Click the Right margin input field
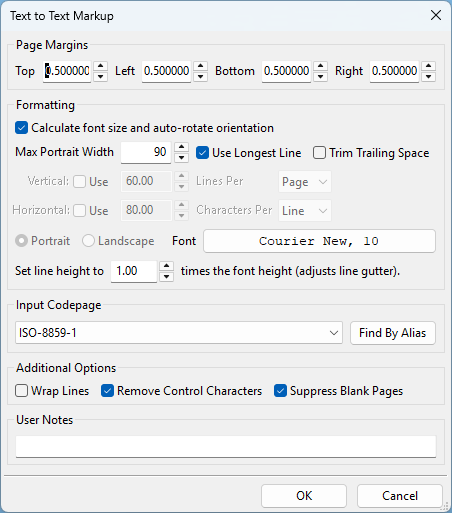The height and width of the screenshot is (513, 452). coord(394,71)
